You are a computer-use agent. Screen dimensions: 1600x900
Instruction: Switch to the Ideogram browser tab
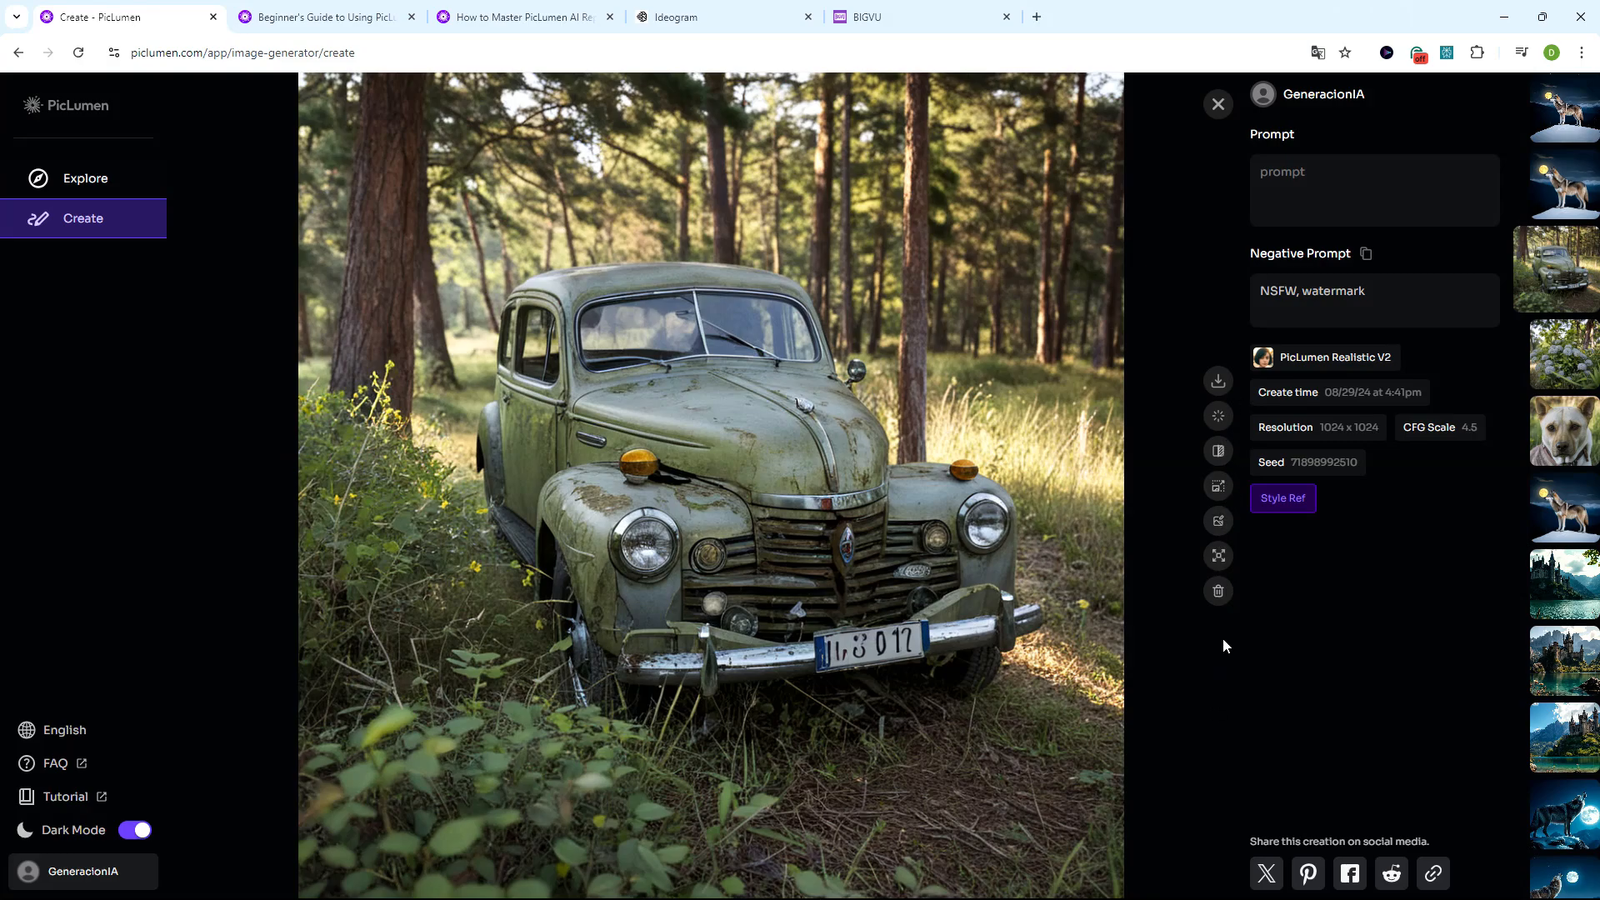pyautogui.click(x=720, y=17)
